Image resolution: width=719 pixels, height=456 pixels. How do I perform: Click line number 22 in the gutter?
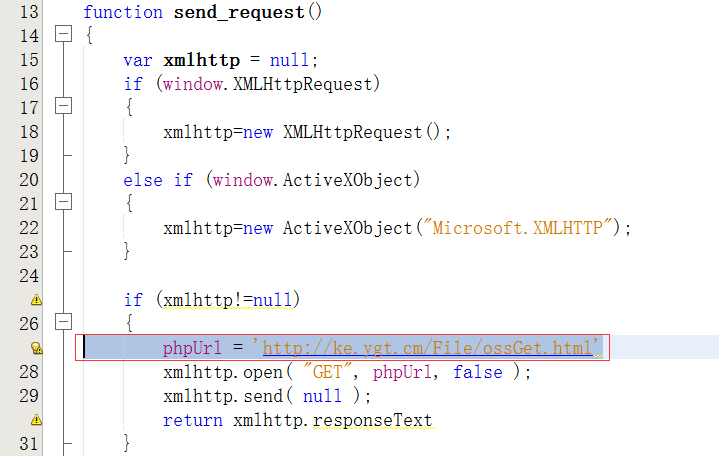29,228
